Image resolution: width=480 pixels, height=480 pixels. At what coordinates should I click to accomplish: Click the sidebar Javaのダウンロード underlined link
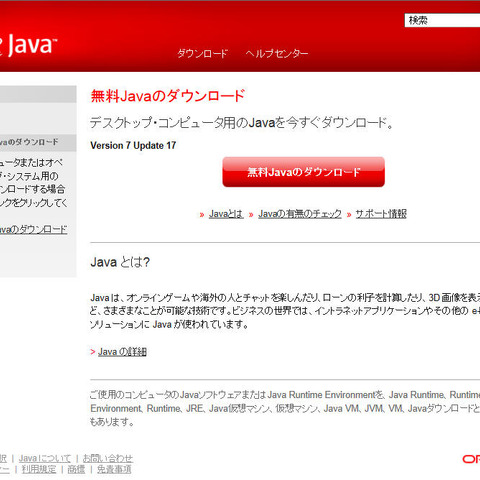(x=33, y=229)
